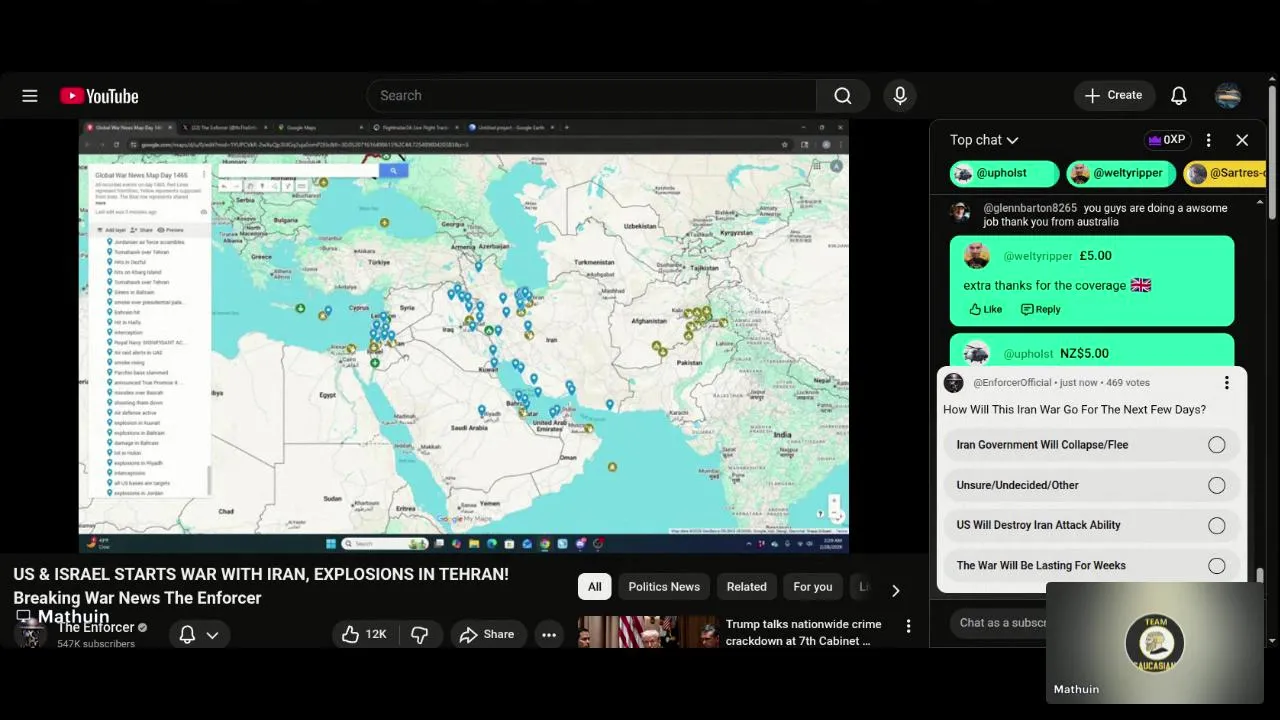
Task: Open the @upholst super chat chip
Action: pyautogui.click(x=1004, y=173)
